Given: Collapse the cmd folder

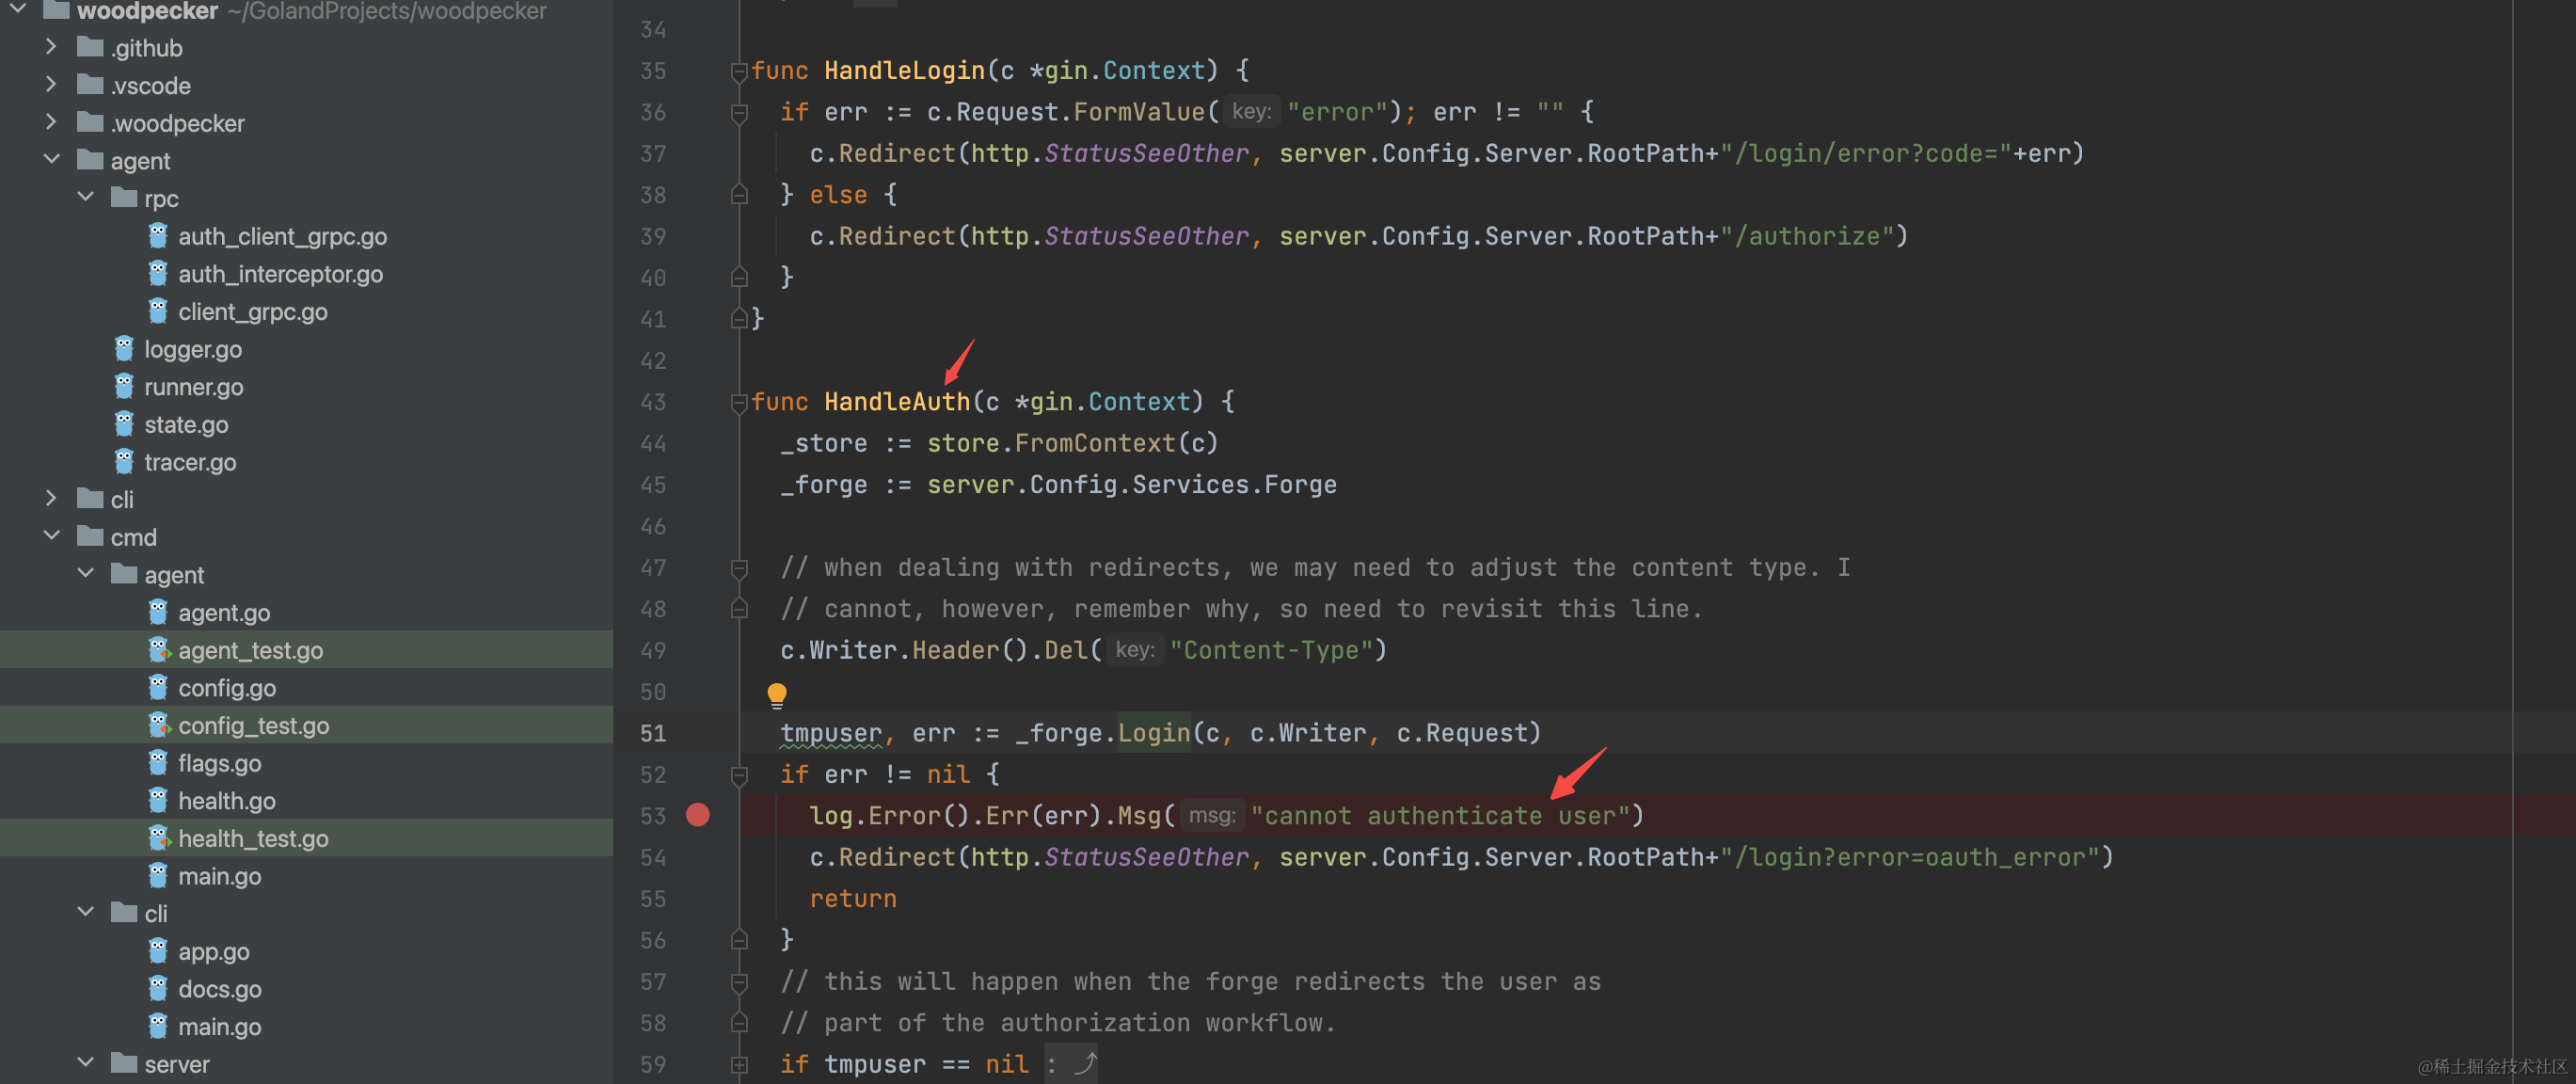Looking at the screenshot, I should point(51,536).
